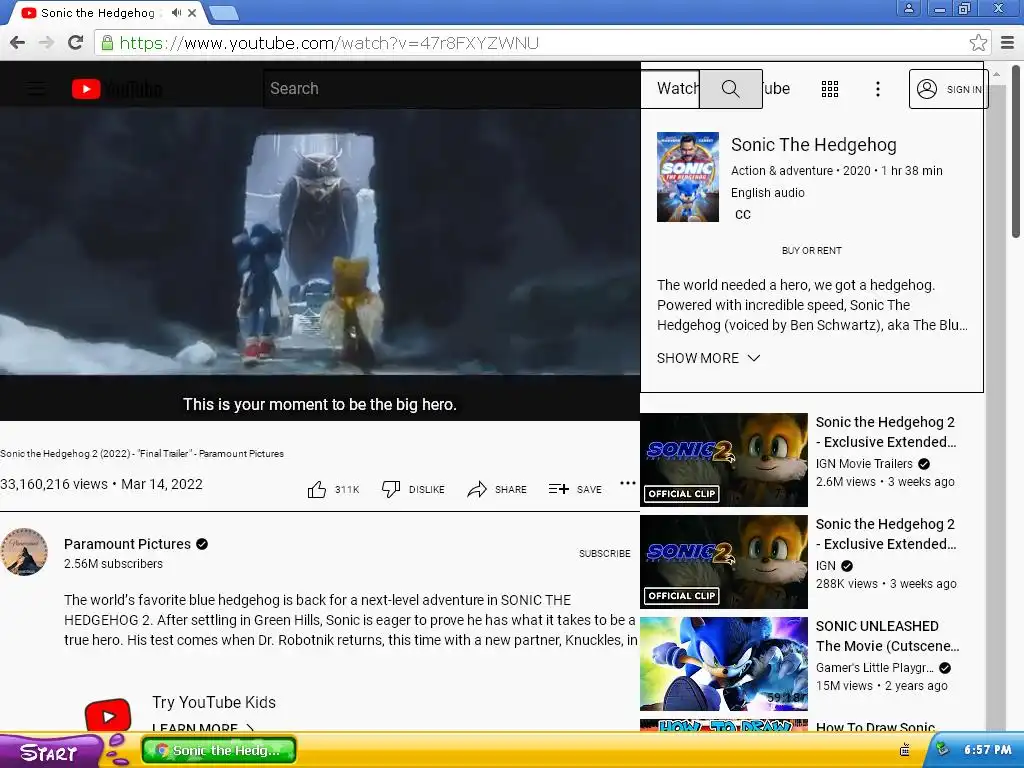Expand movie description with SHOW MORE
This screenshot has width=1024, height=768.
pyautogui.click(x=709, y=358)
